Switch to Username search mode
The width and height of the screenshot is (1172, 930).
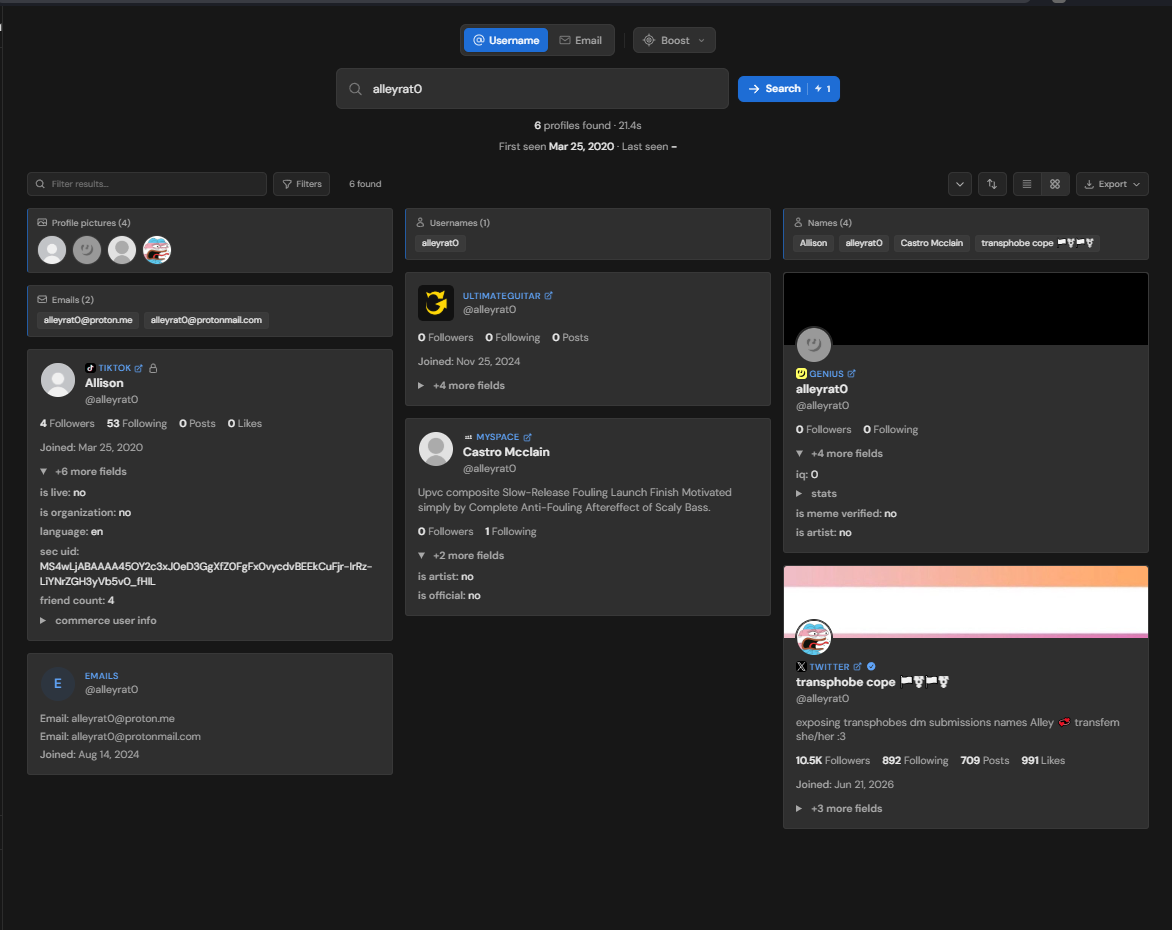(506, 40)
